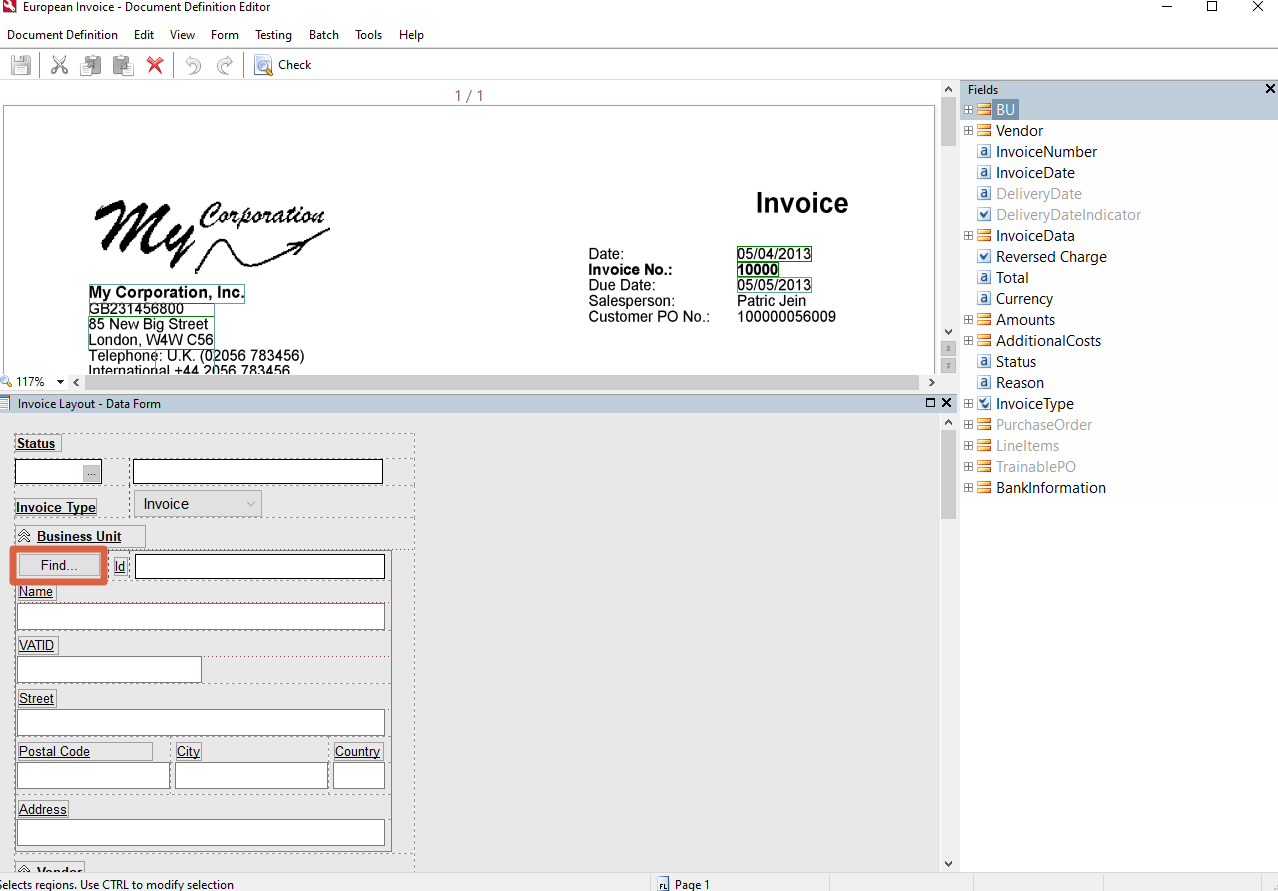The width and height of the screenshot is (1278, 891).
Task: Close the Fields panel
Action: [1270, 89]
